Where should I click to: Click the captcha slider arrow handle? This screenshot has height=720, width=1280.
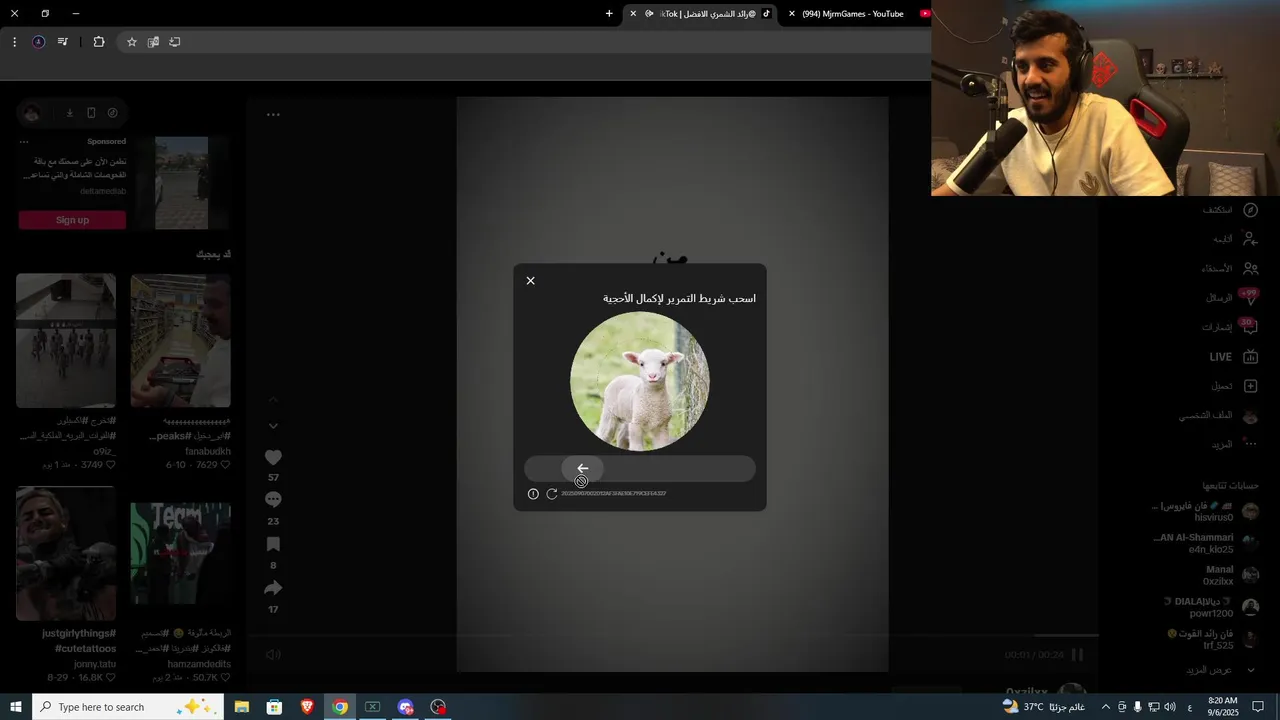pyautogui.click(x=582, y=468)
